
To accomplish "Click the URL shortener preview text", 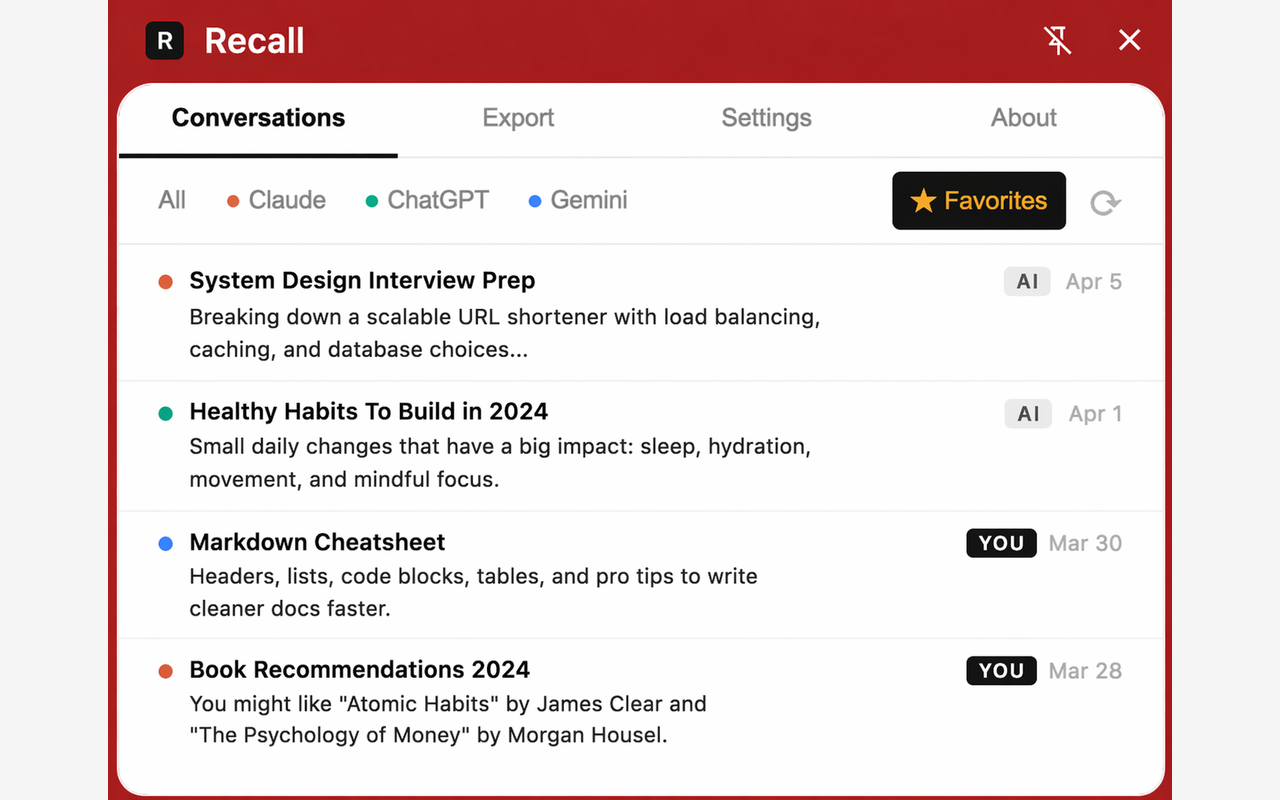I will point(505,333).
